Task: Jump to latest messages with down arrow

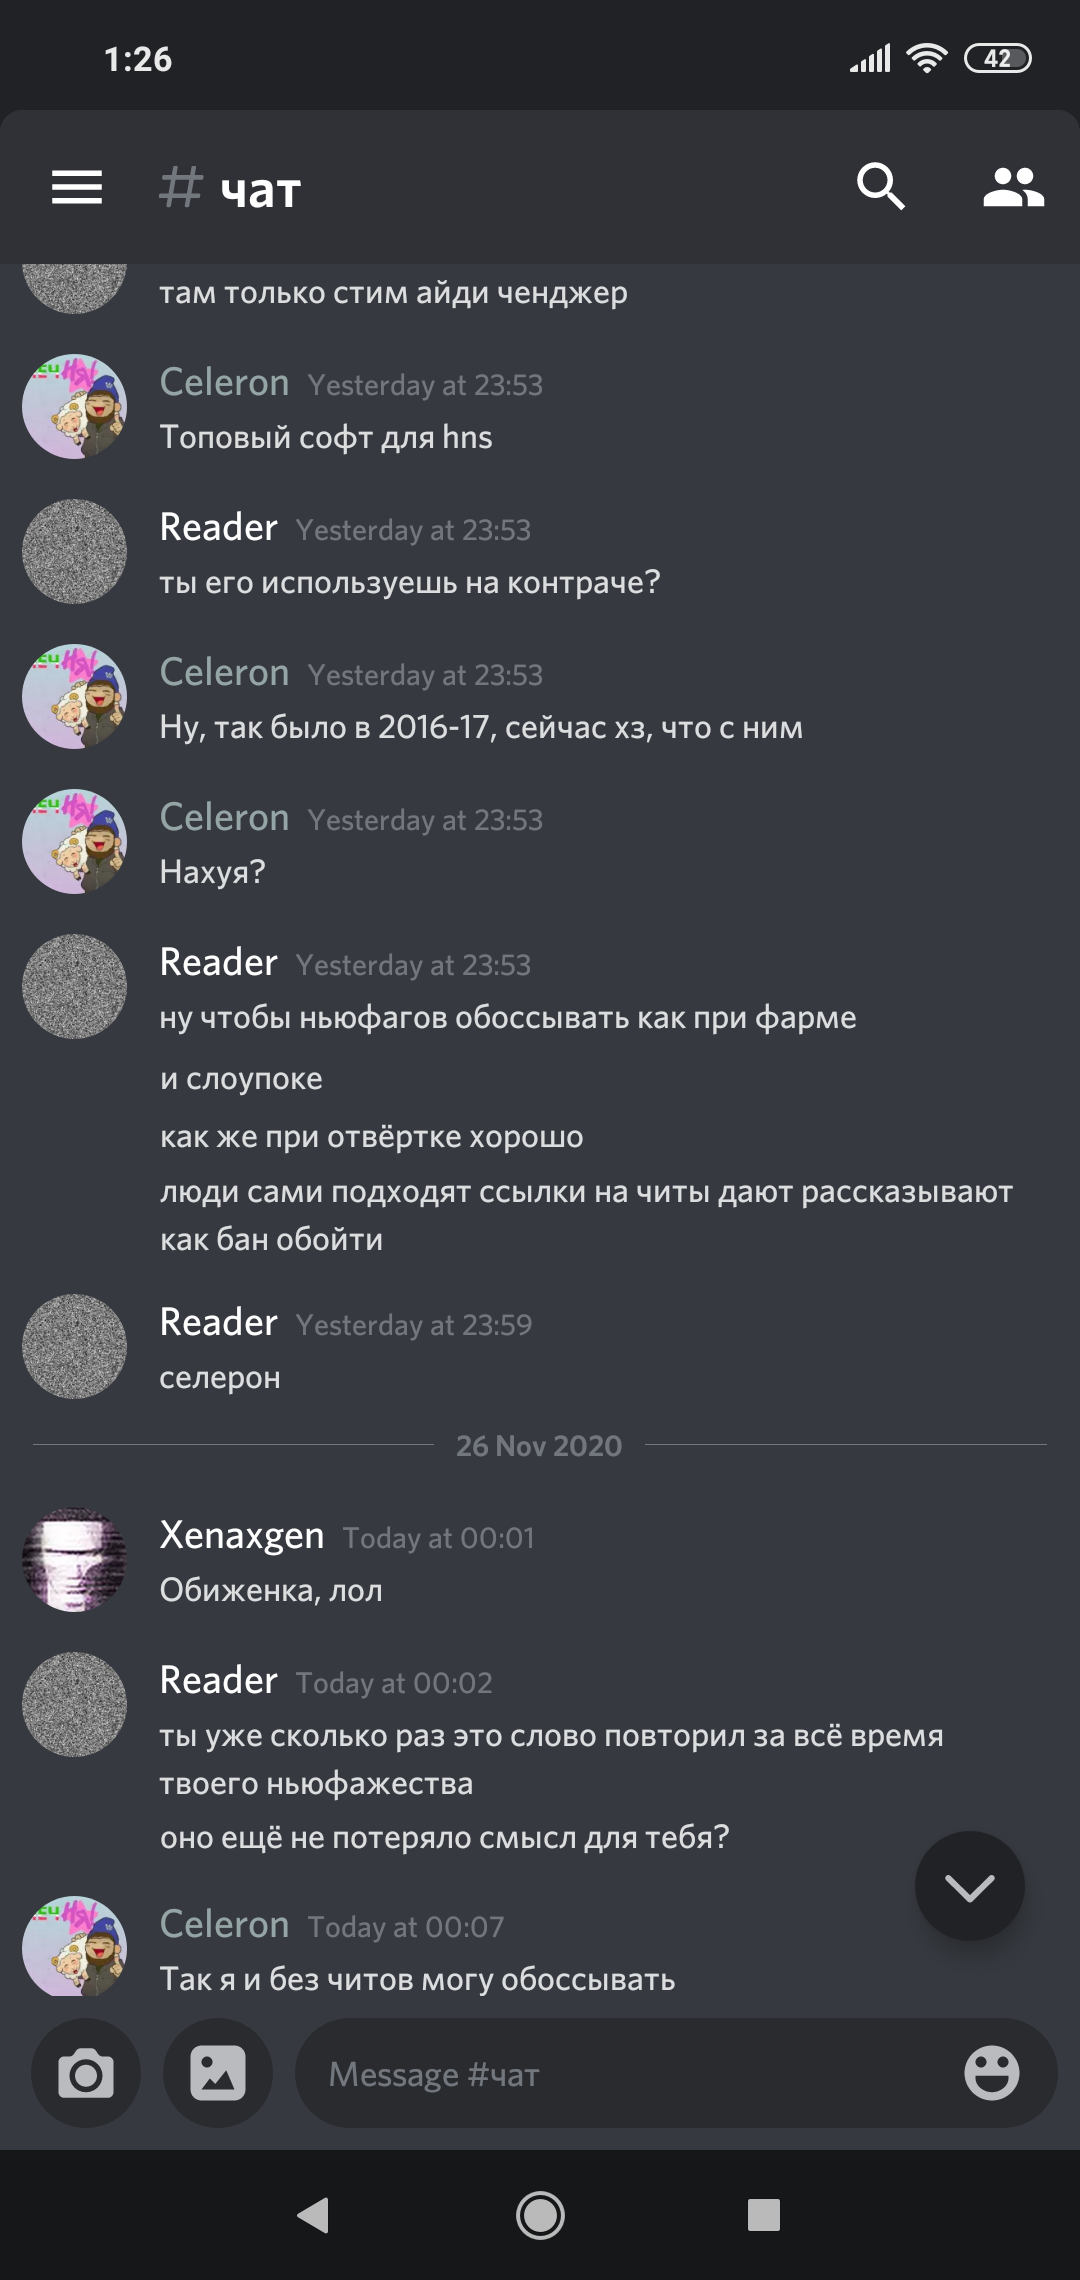Action: coord(969,1886)
